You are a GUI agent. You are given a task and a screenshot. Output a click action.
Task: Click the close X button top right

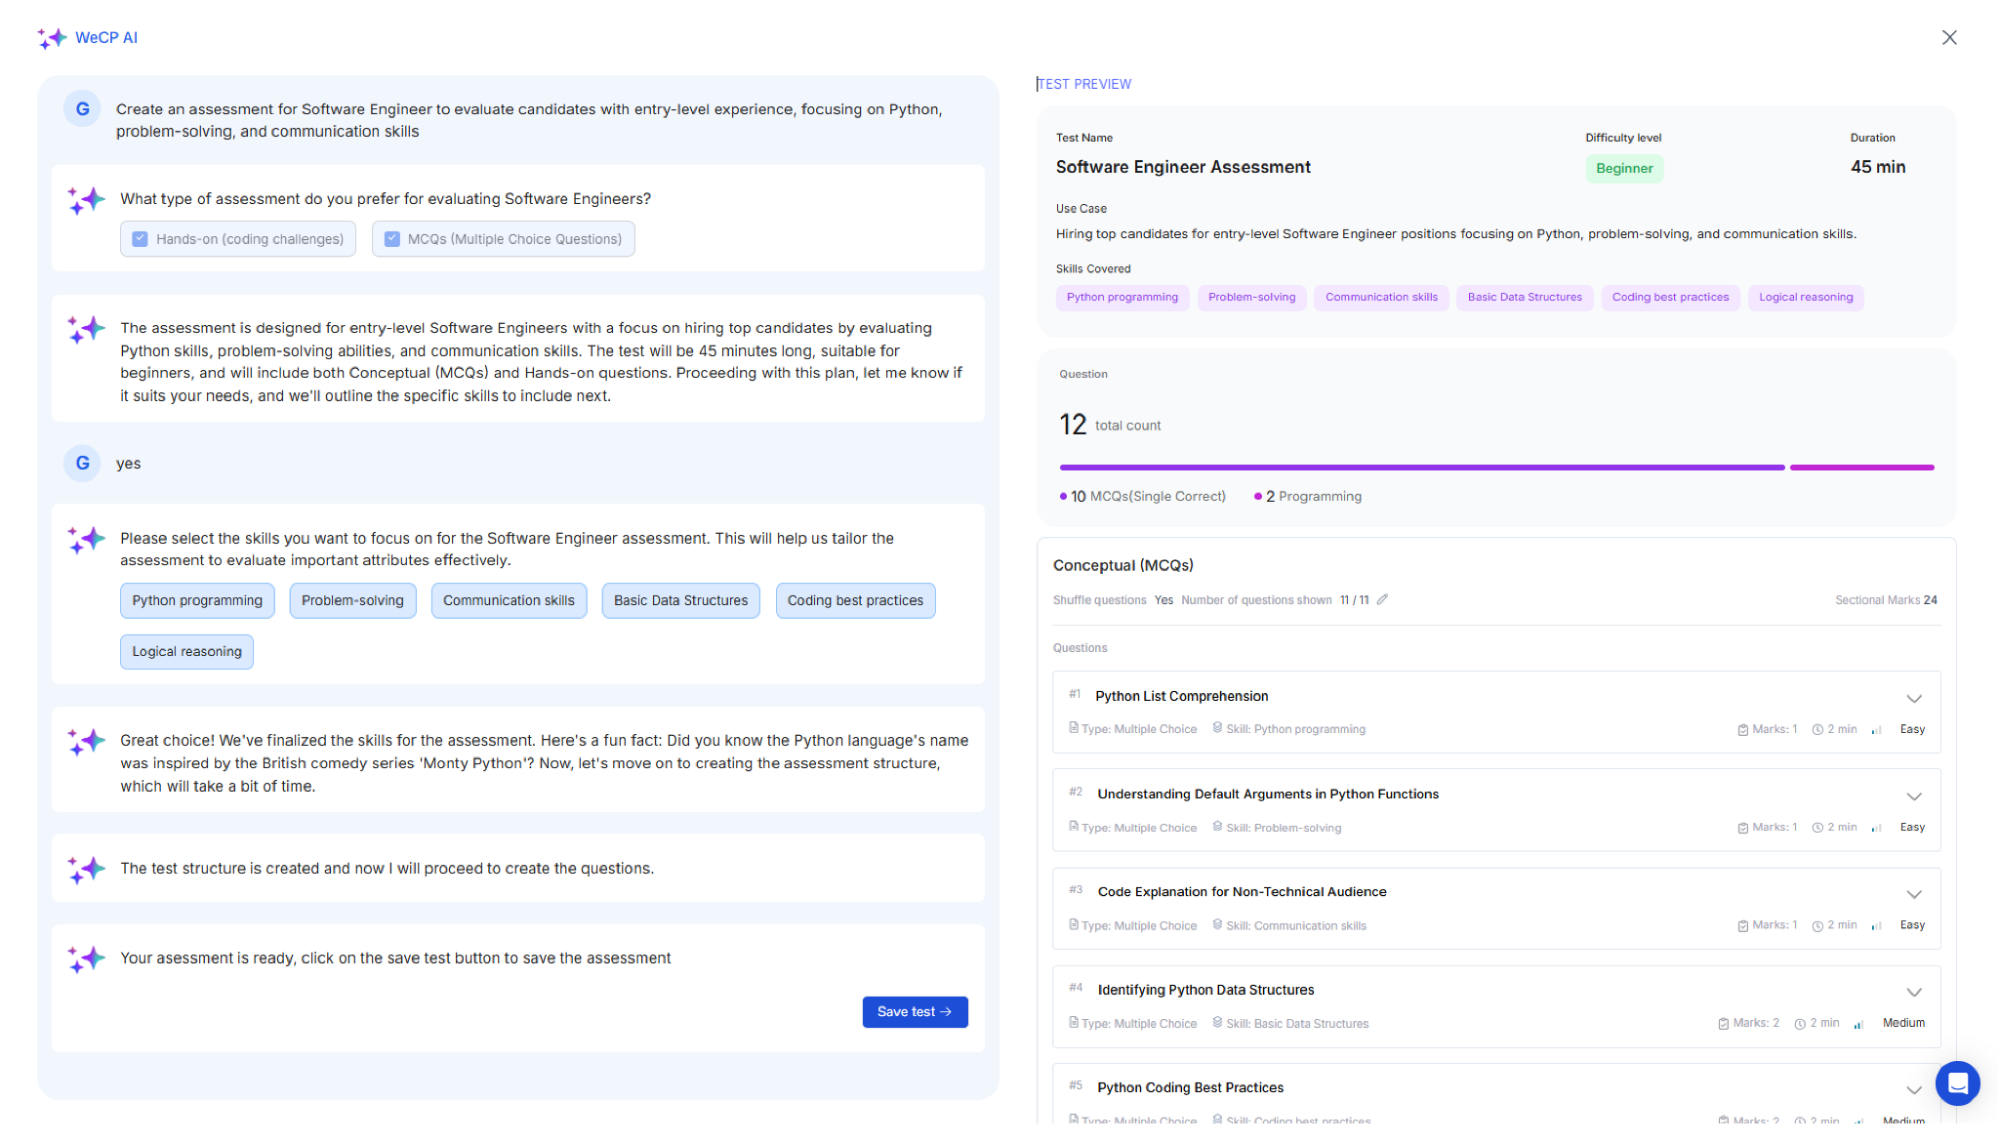pyautogui.click(x=1950, y=37)
